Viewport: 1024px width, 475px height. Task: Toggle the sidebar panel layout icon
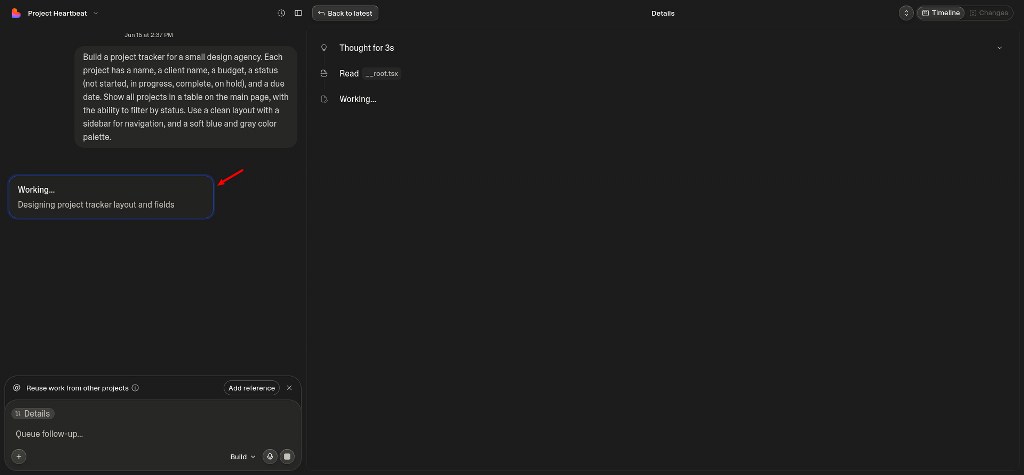(298, 13)
